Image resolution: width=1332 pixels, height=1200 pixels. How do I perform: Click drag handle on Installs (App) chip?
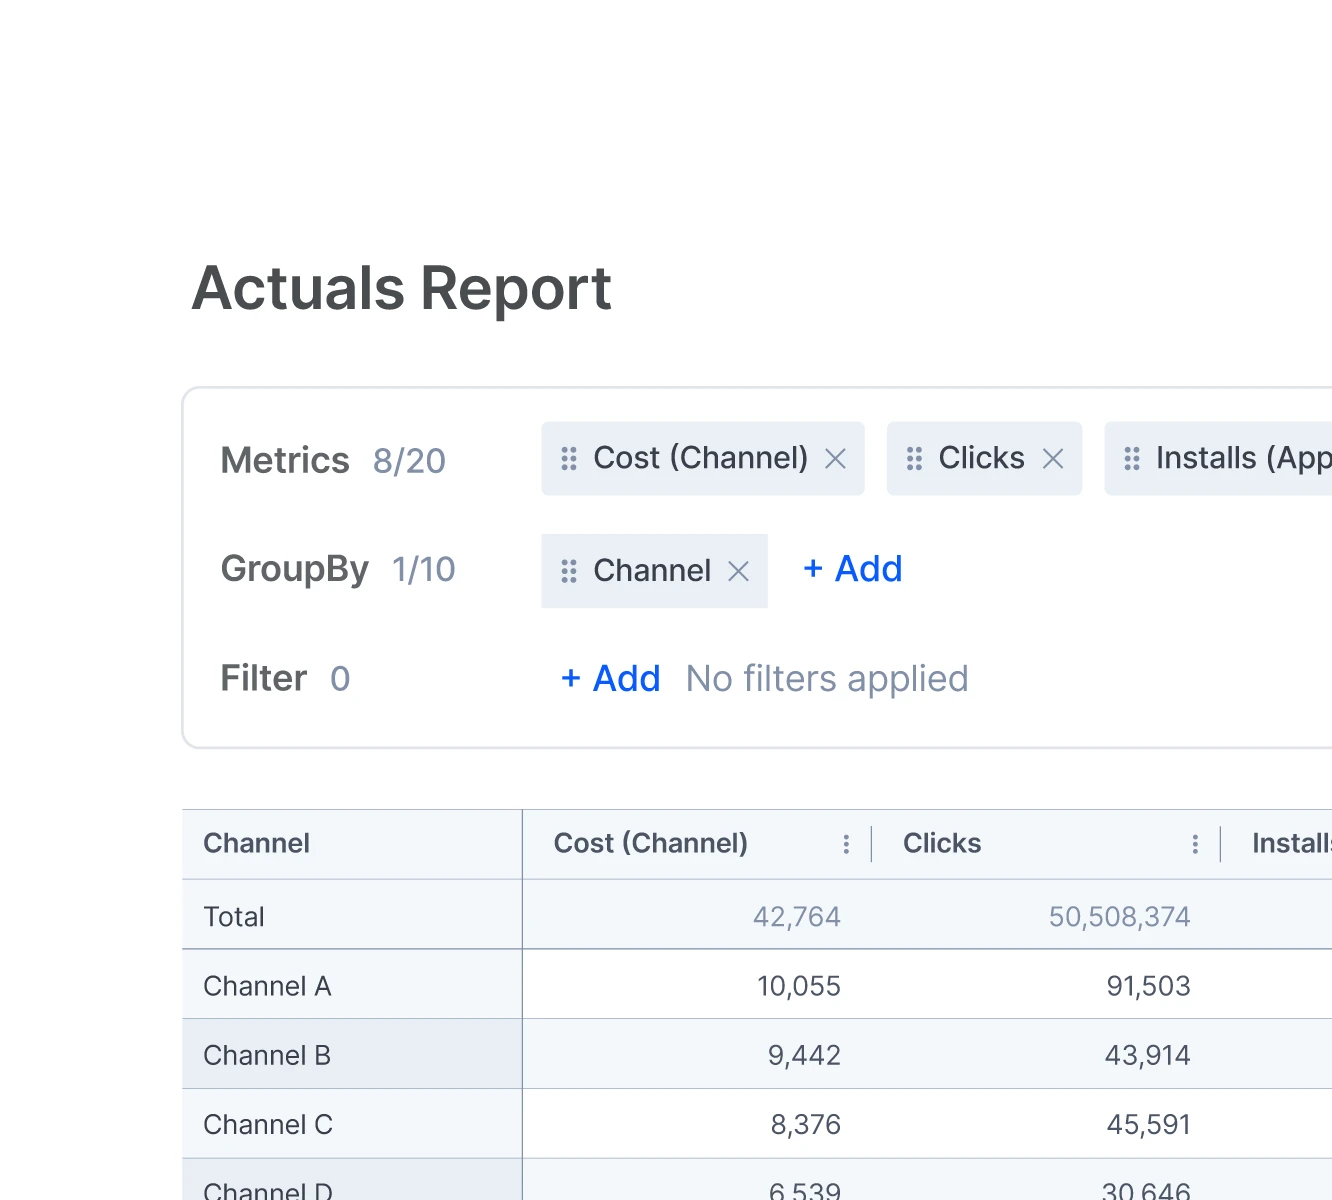click(x=1131, y=459)
